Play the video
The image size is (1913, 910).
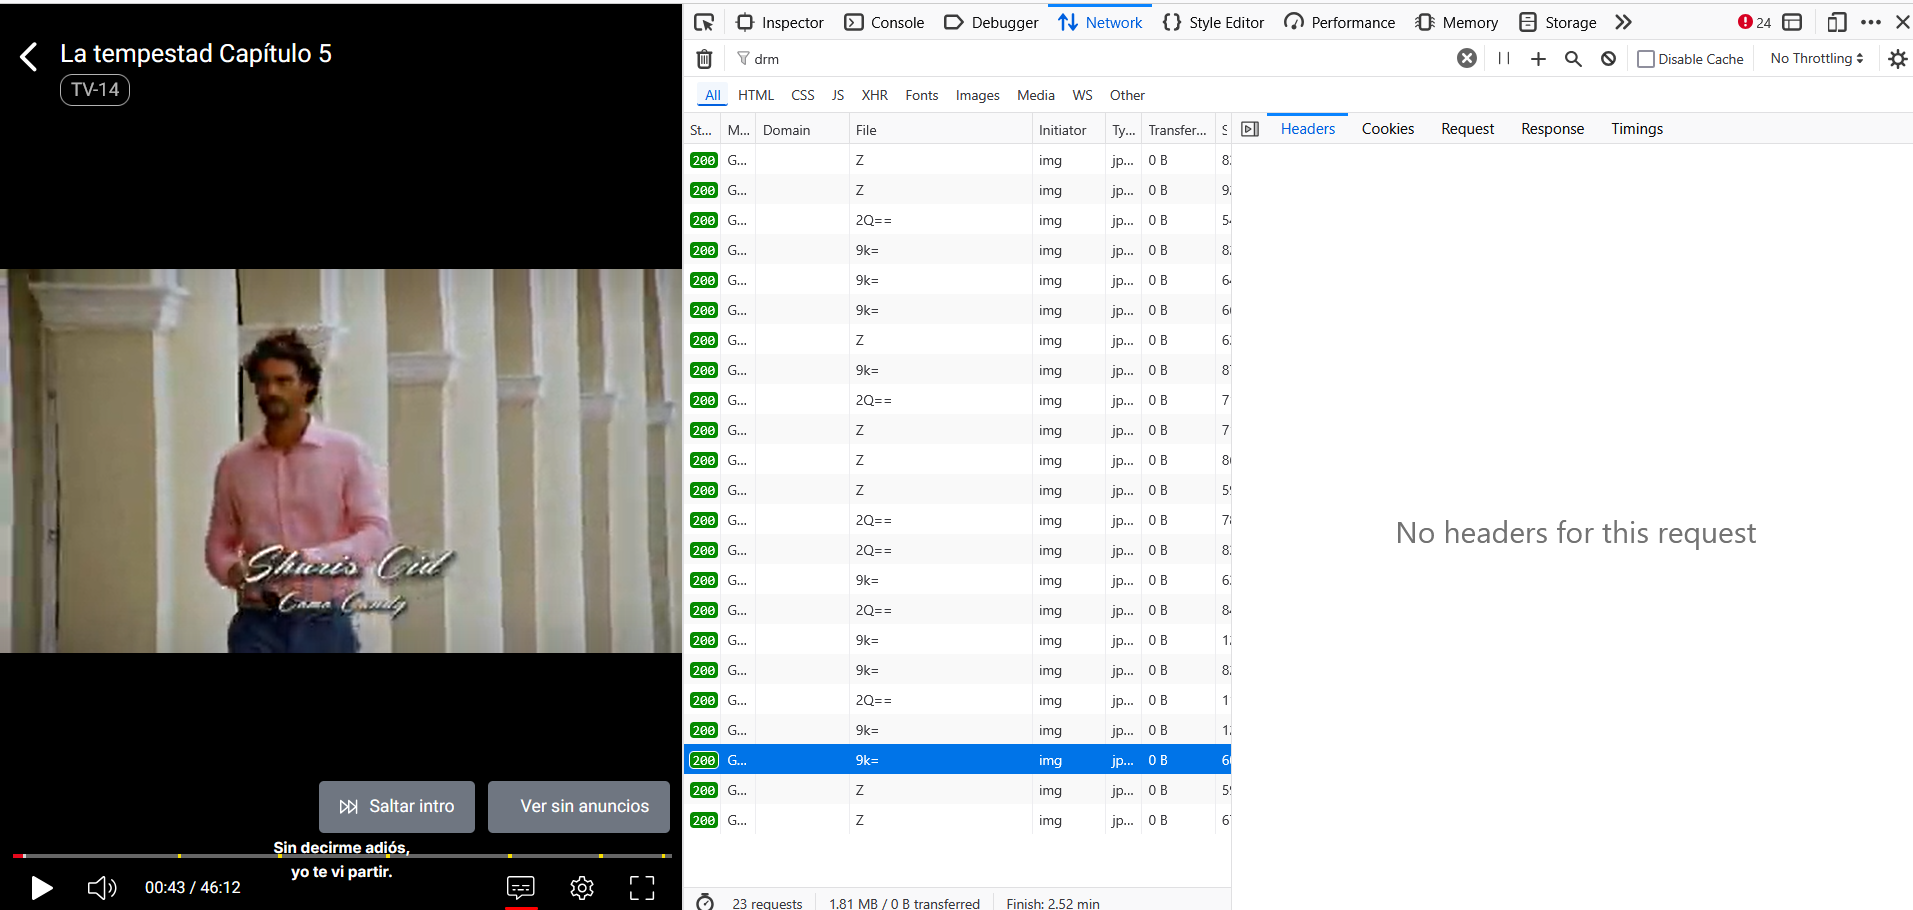click(x=41, y=887)
